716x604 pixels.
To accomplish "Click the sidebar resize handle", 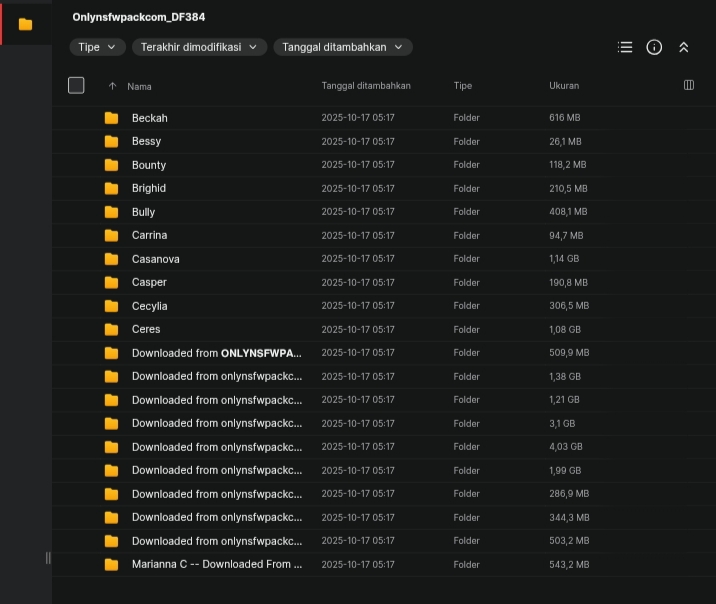I will (x=48, y=557).
